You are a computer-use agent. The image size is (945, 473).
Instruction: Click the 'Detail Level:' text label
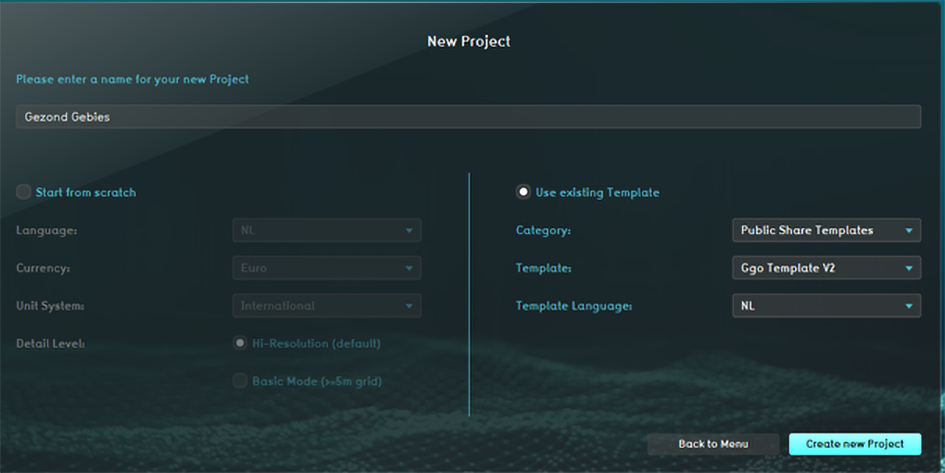50,344
